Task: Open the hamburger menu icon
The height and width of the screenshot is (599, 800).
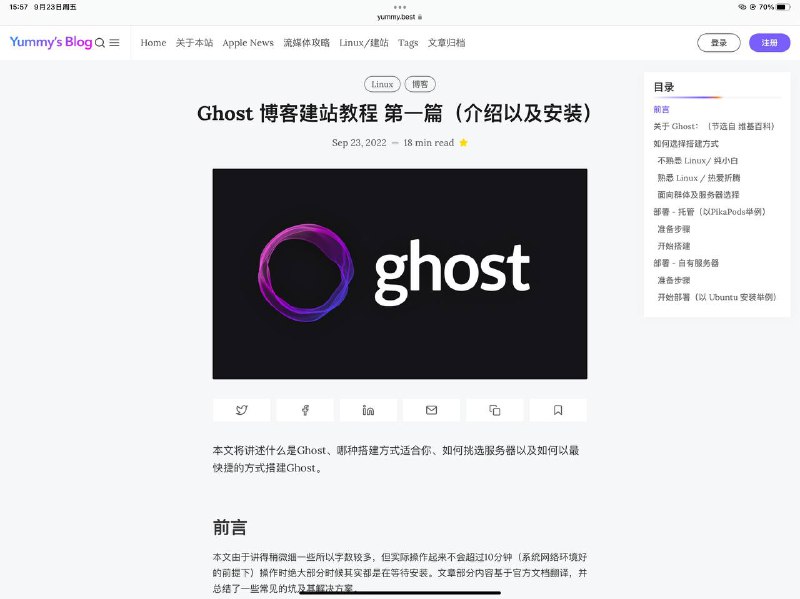Action: click(x=114, y=43)
